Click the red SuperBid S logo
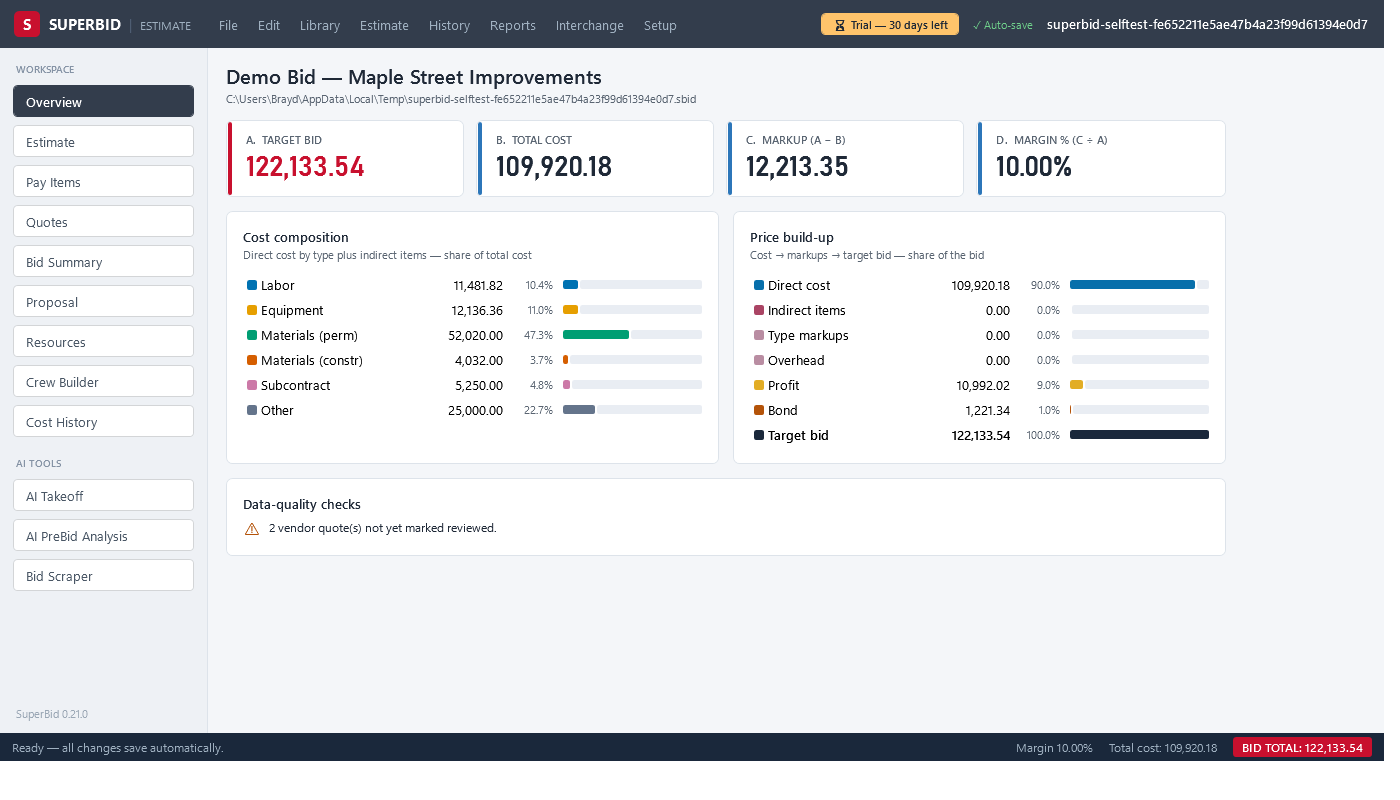Viewport: 1400px width, 800px height. click(x=27, y=25)
